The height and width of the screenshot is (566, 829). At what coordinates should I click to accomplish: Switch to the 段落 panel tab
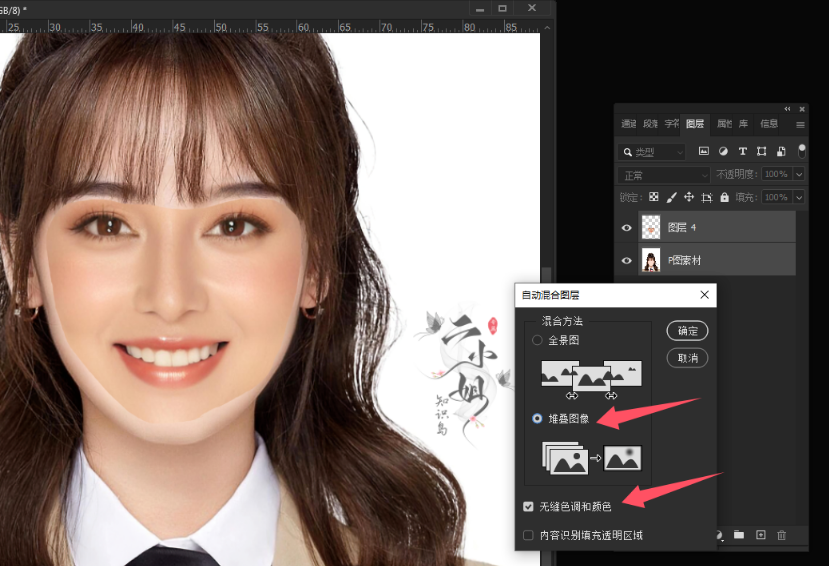[650, 124]
